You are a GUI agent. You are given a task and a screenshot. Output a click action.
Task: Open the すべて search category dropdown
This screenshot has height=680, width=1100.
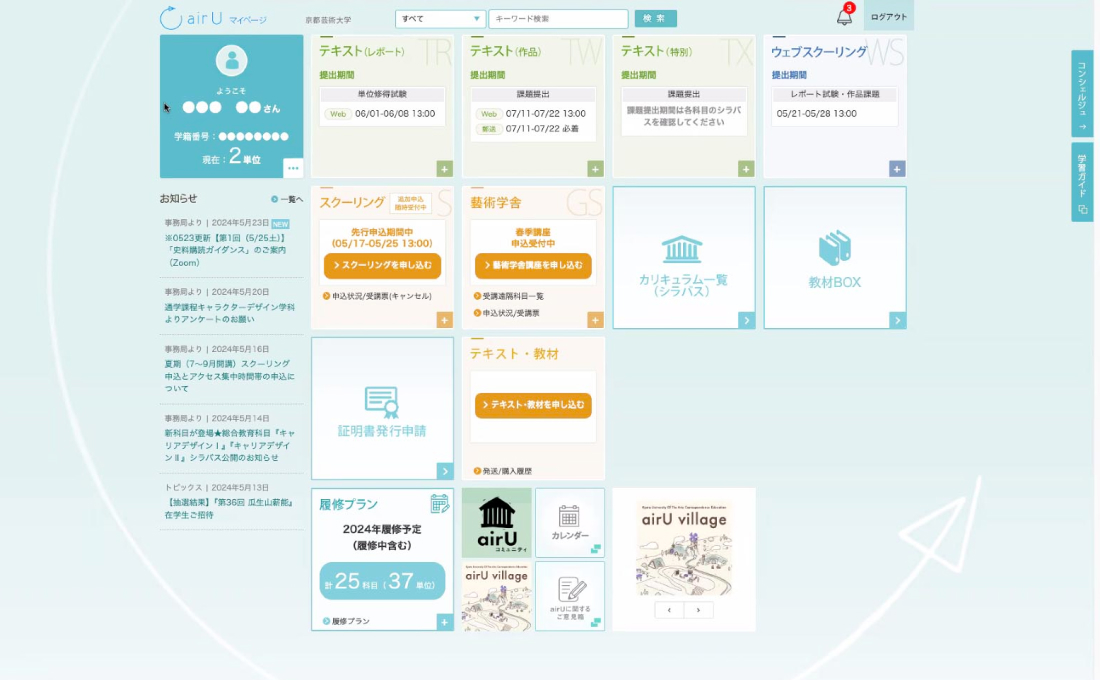[x=440, y=19]
